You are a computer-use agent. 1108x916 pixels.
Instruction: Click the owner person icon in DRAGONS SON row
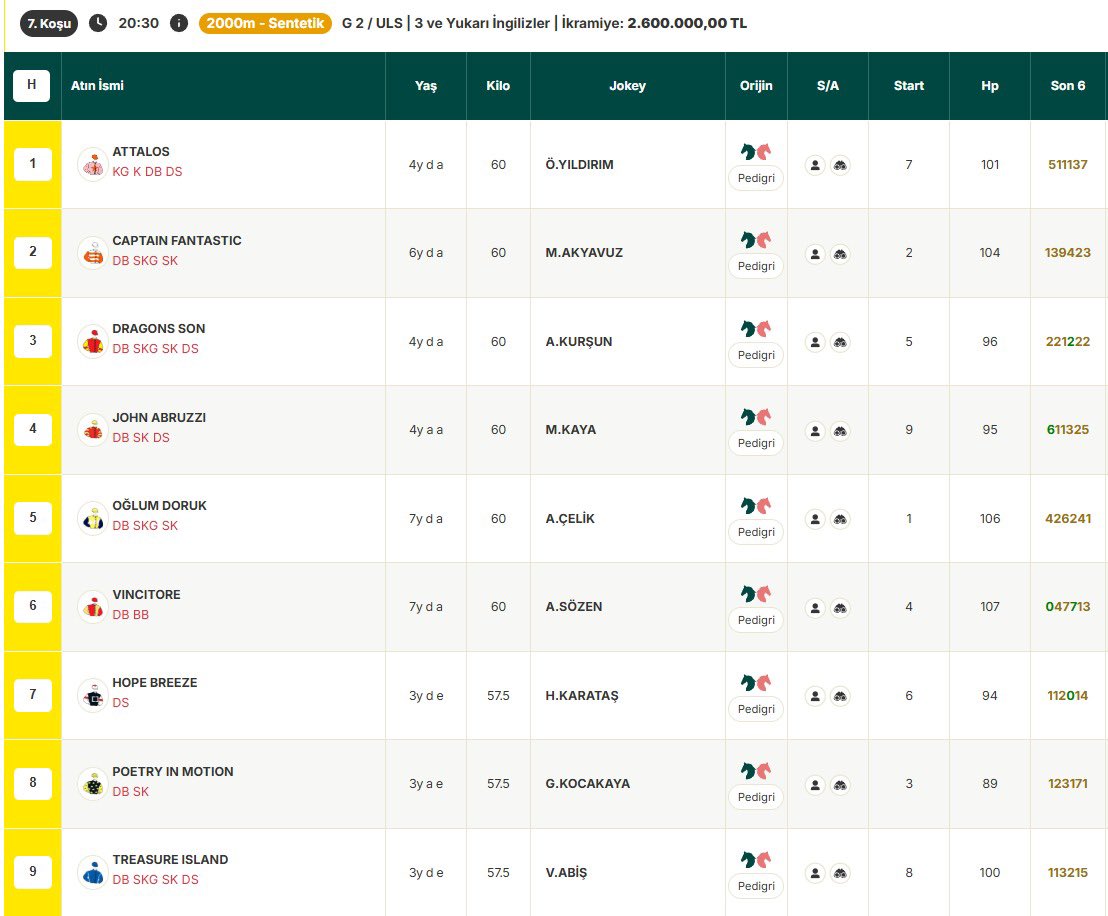click(815, 342)
